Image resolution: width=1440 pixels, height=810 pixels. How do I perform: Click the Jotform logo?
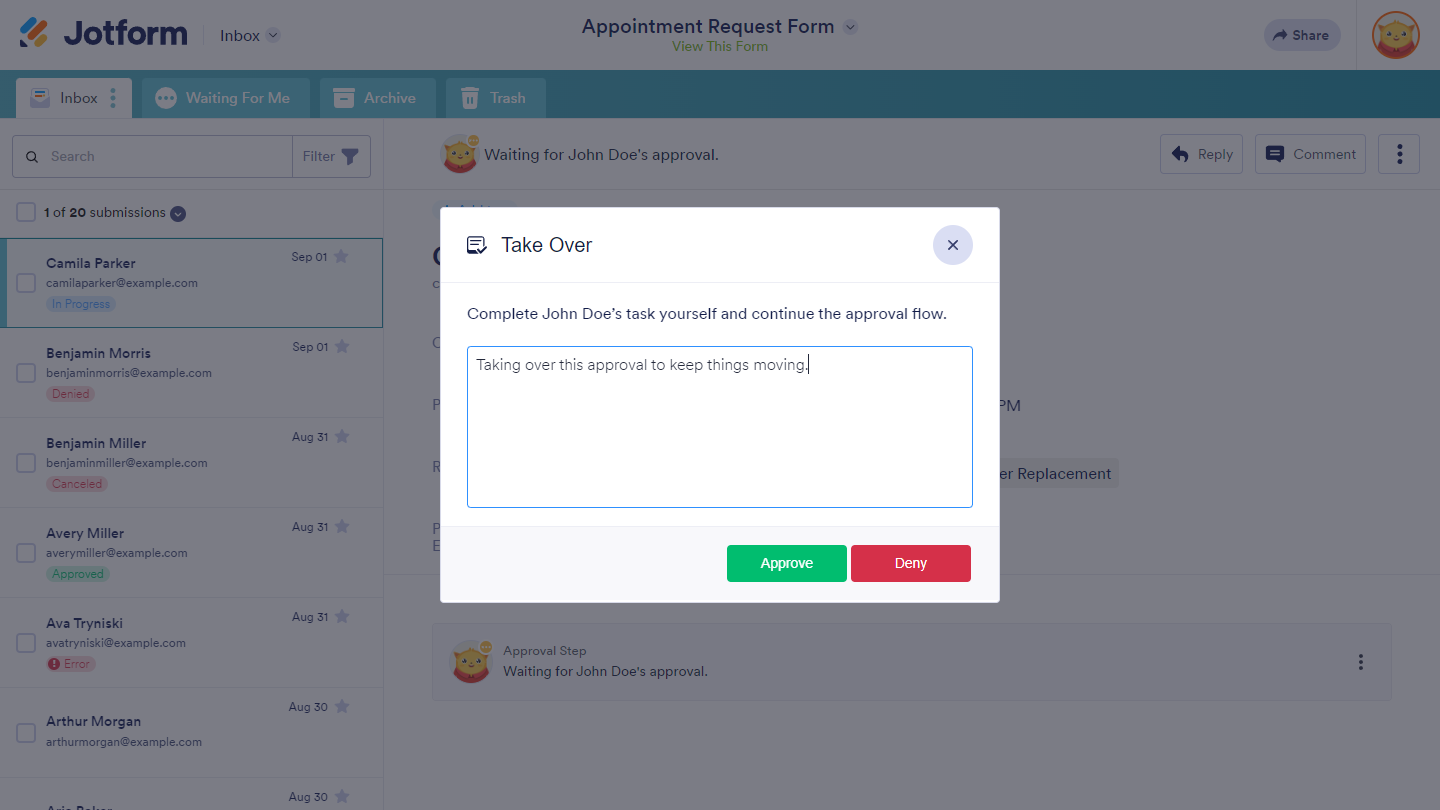tap(104, 34)
